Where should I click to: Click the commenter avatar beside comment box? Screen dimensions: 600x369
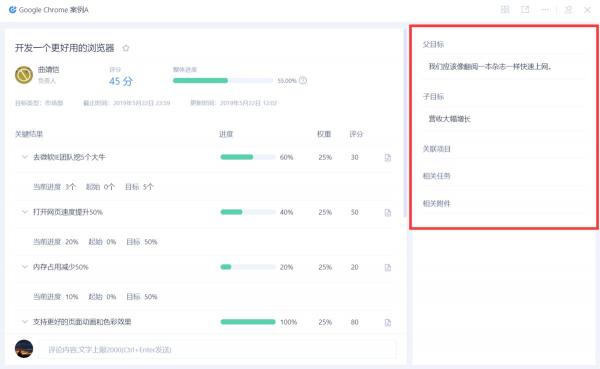[24, 349]
